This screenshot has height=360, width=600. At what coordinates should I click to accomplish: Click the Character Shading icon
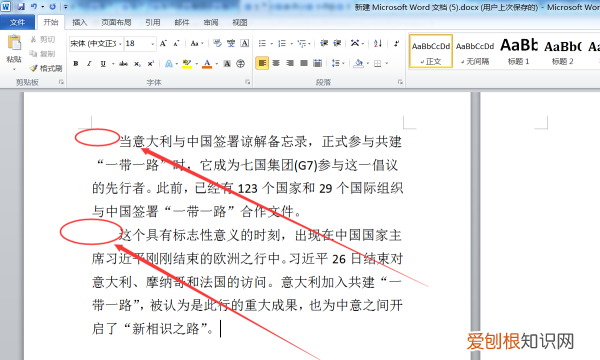pos(227,64)
